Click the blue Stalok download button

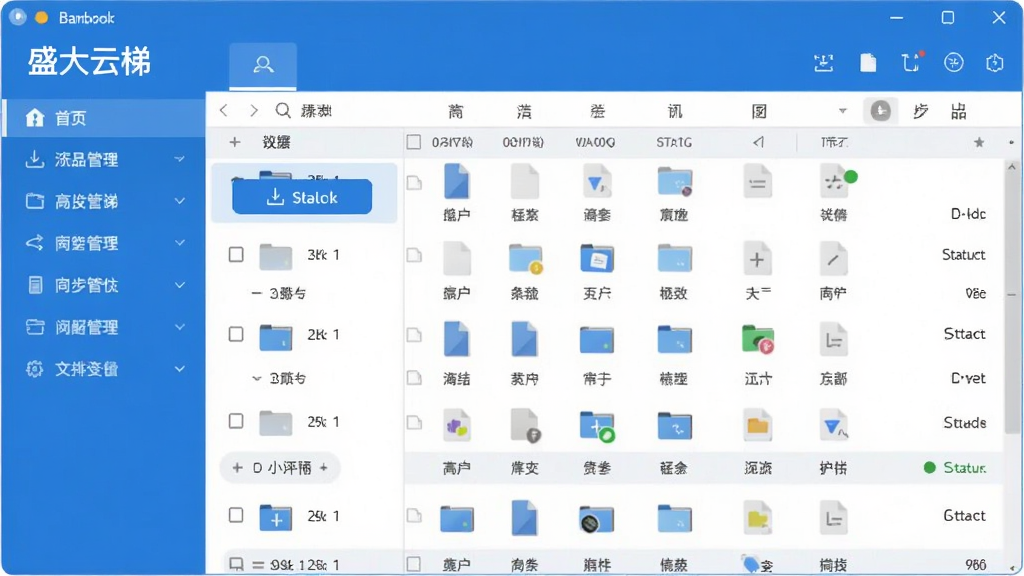click(302, 197)
